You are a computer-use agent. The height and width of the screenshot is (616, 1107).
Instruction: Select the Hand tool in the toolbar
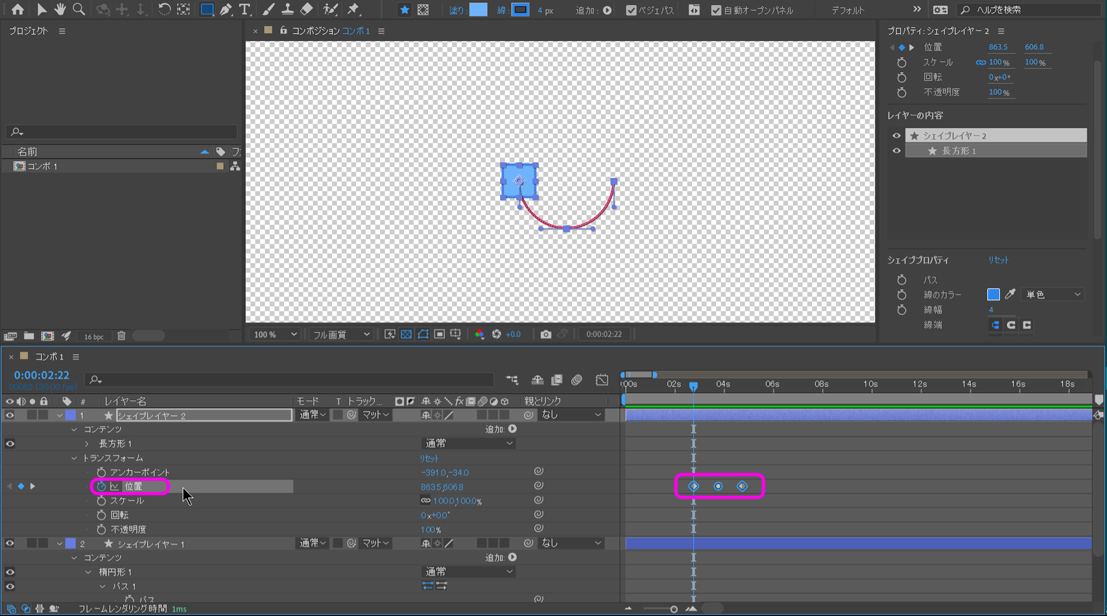(x=60, y=9)
